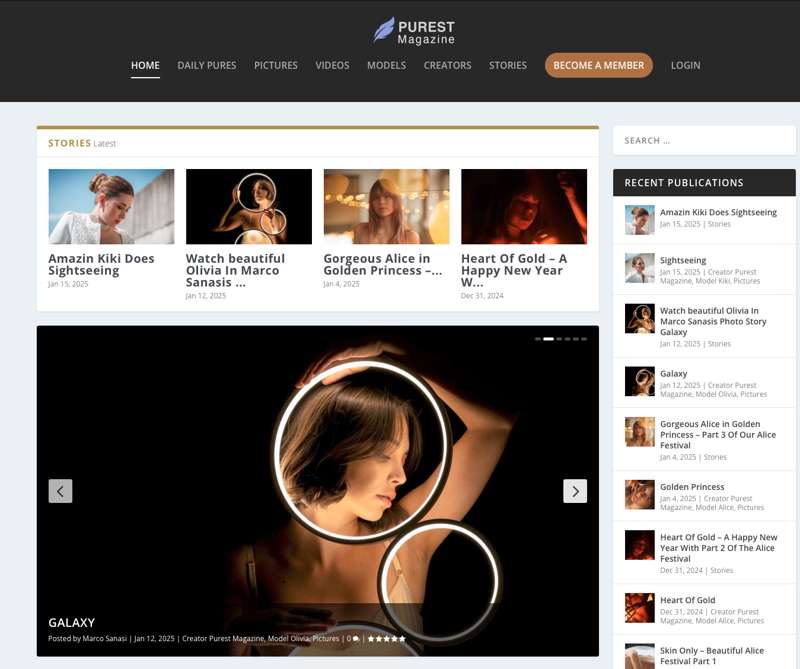Open the Gorgeous Alice in Golden Princess card image
The height and width of the screenshot is (669, 800).
[387, 207]
